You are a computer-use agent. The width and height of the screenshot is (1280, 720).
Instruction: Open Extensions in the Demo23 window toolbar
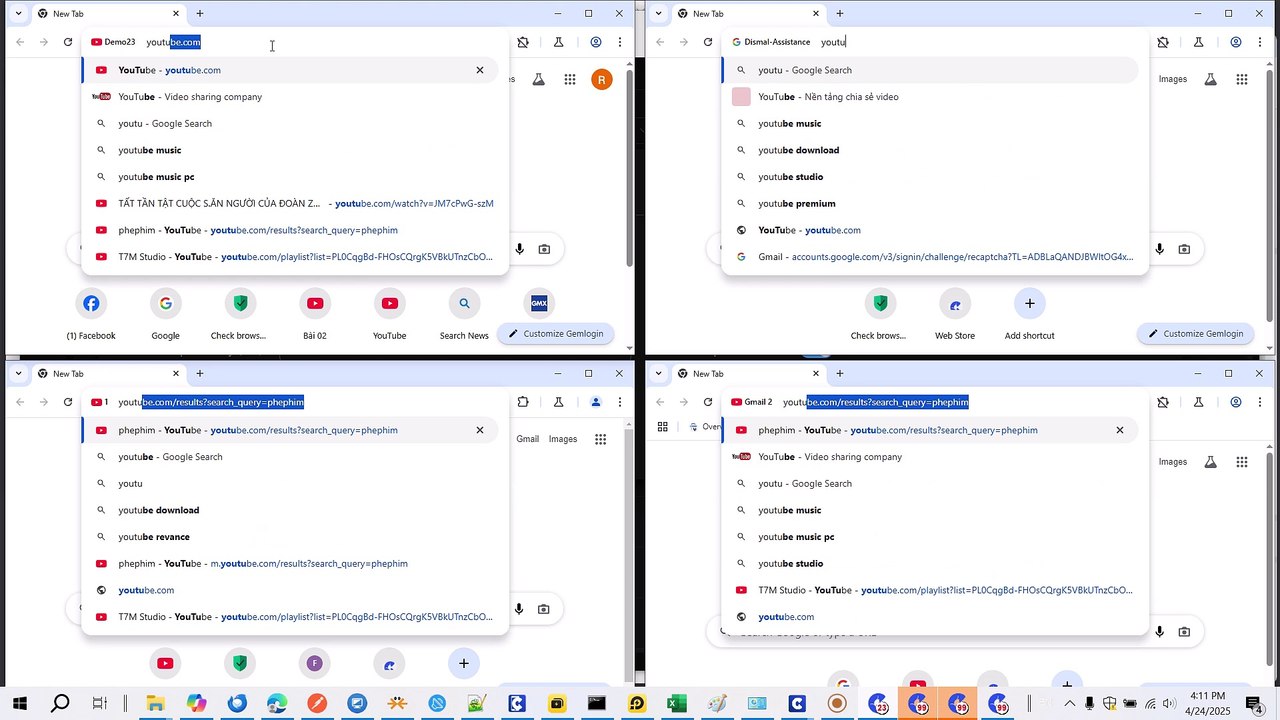523,42
